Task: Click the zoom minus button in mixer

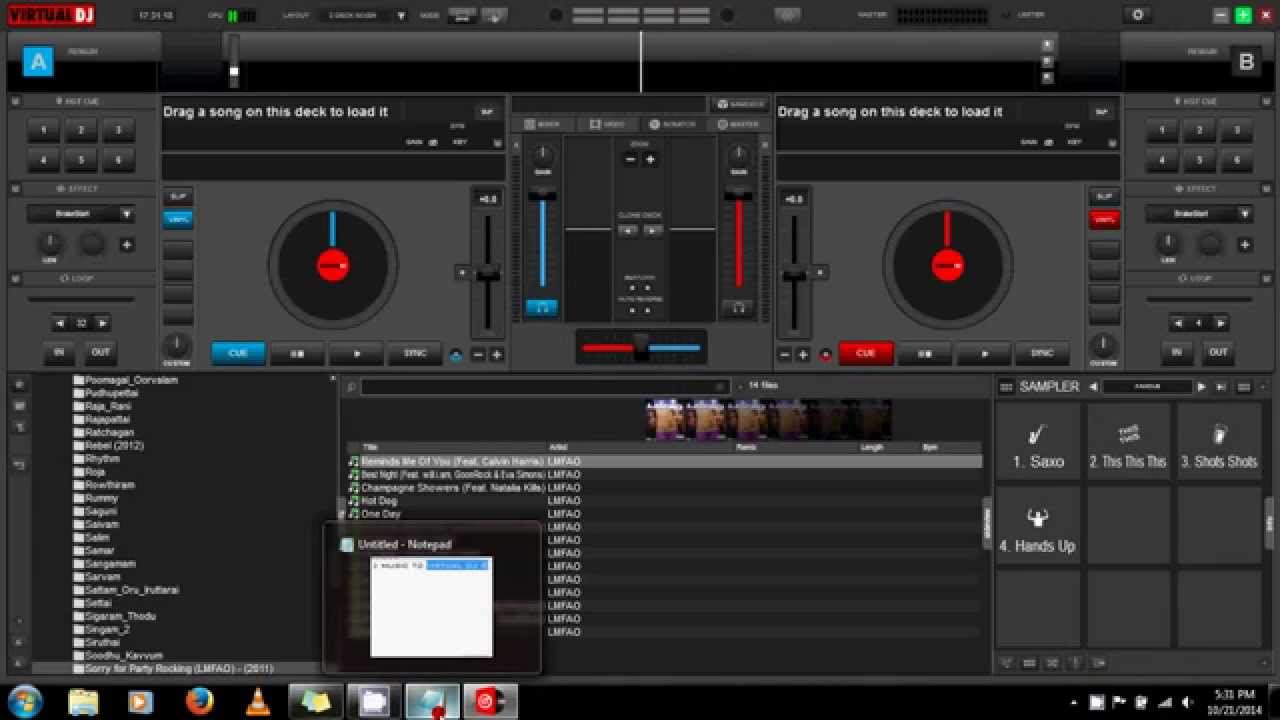Action: [630, 159]
